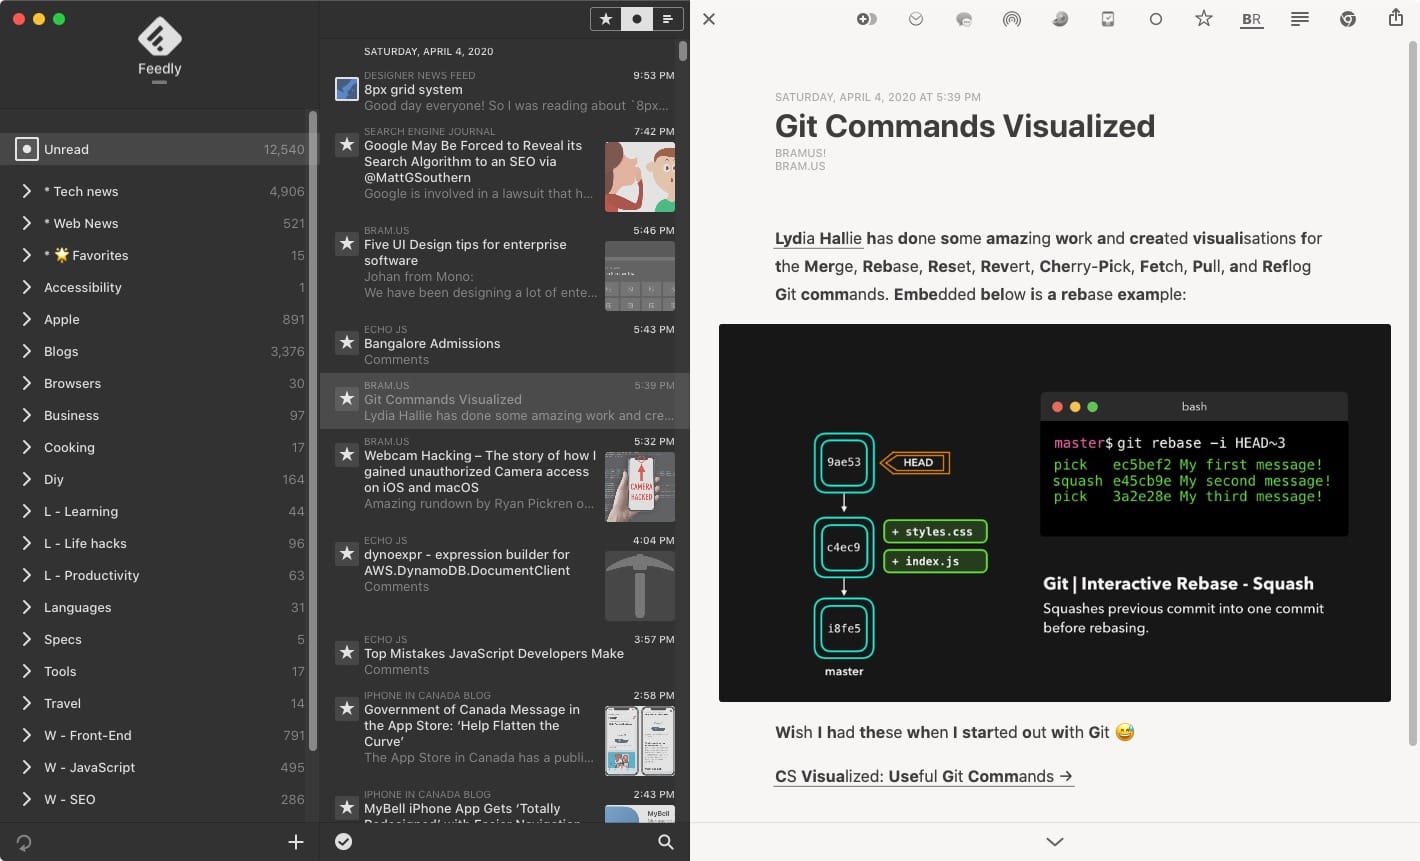Star the Bangalore Admissions article
Image resolution: width=1420 pixels, height=861 pixels.
[x=347, y=343]
